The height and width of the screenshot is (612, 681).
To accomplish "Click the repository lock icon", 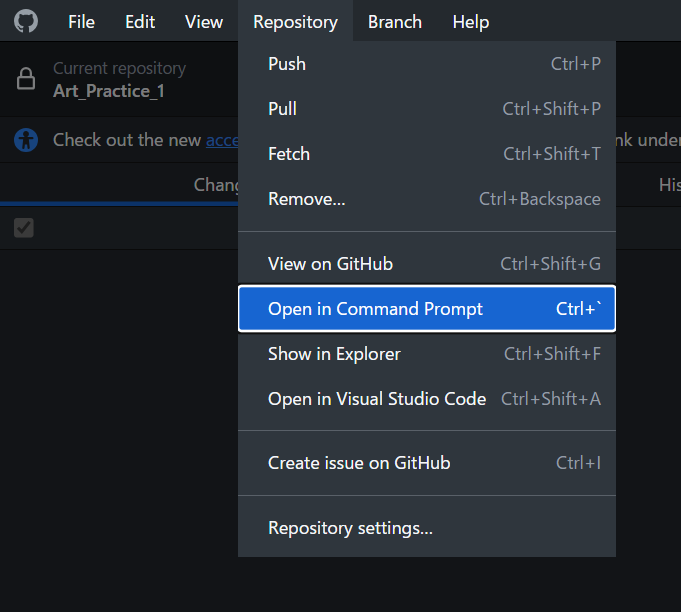I will [x=26, y=80].
